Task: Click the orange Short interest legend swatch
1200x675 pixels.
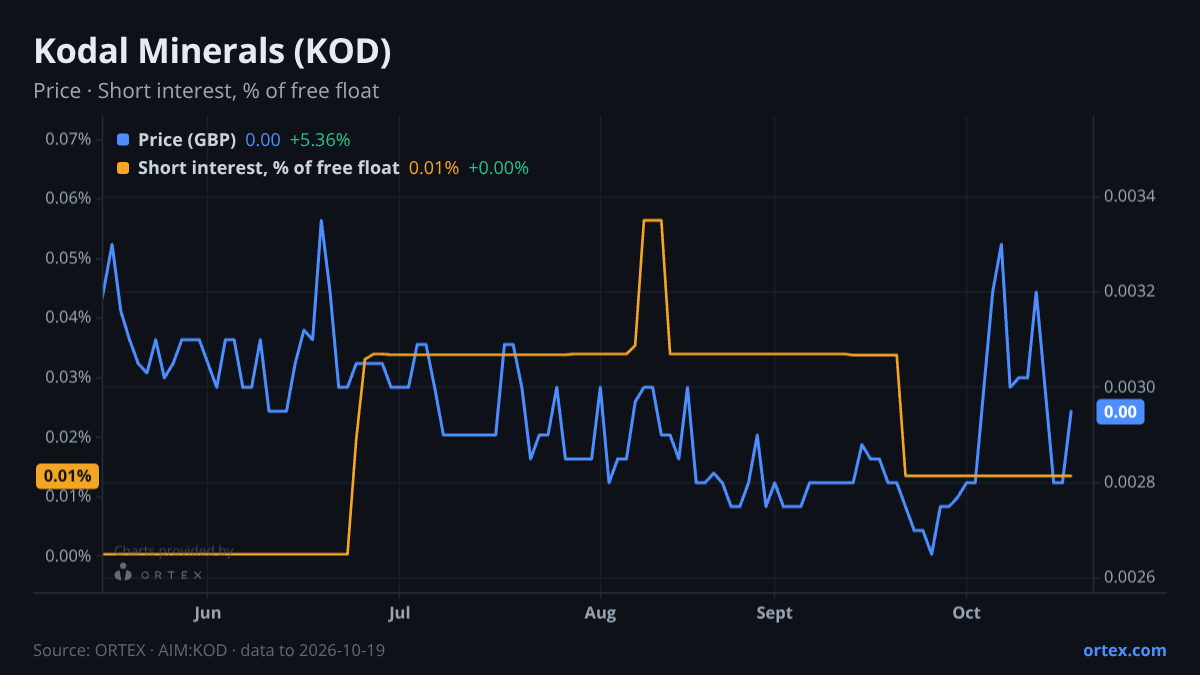Action: [123, 168]
